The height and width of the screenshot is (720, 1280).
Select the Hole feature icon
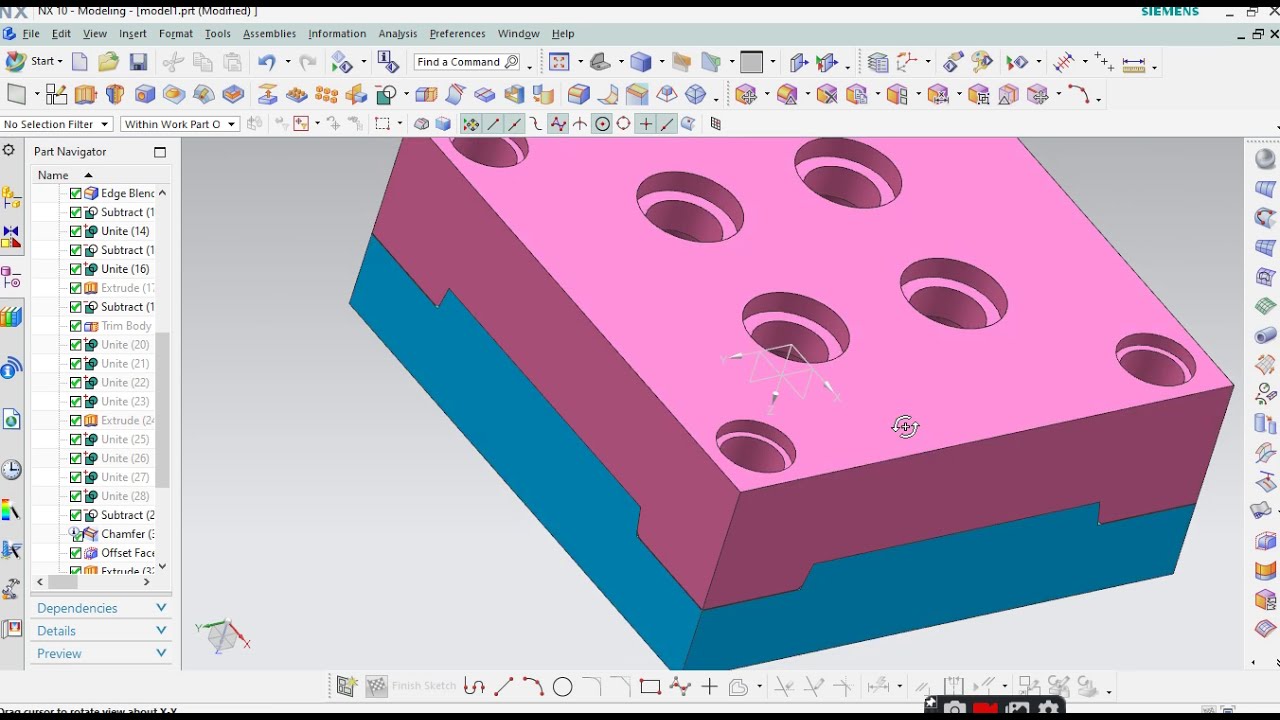pos(145,95)
